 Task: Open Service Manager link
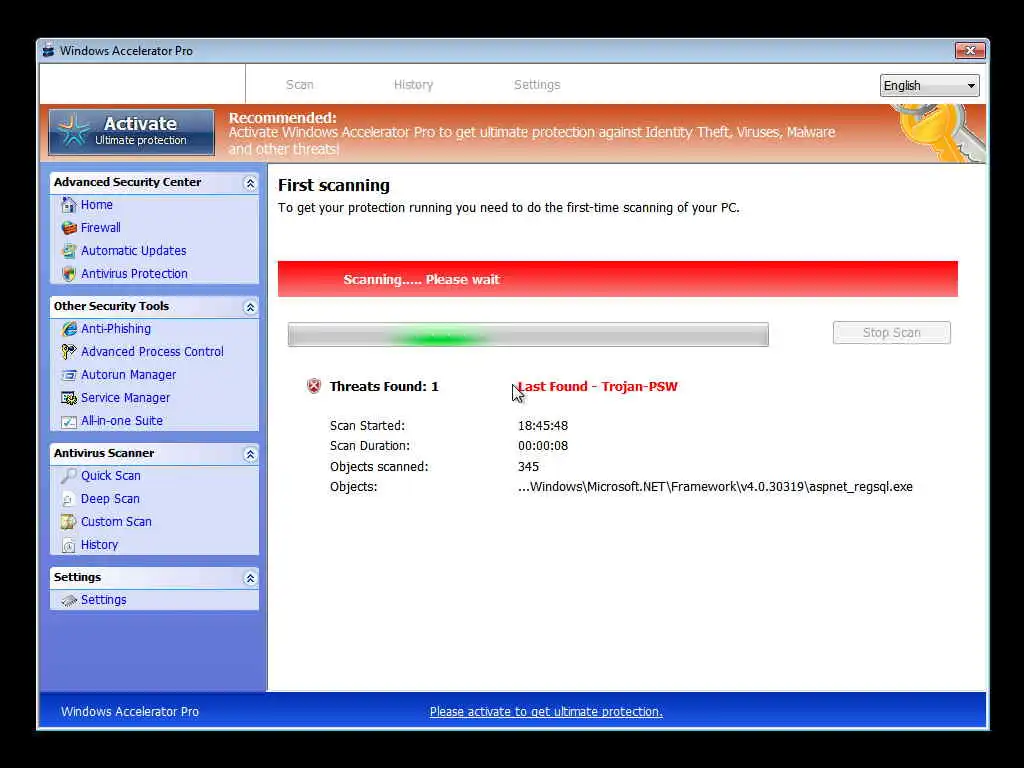[x=125, y=398]
